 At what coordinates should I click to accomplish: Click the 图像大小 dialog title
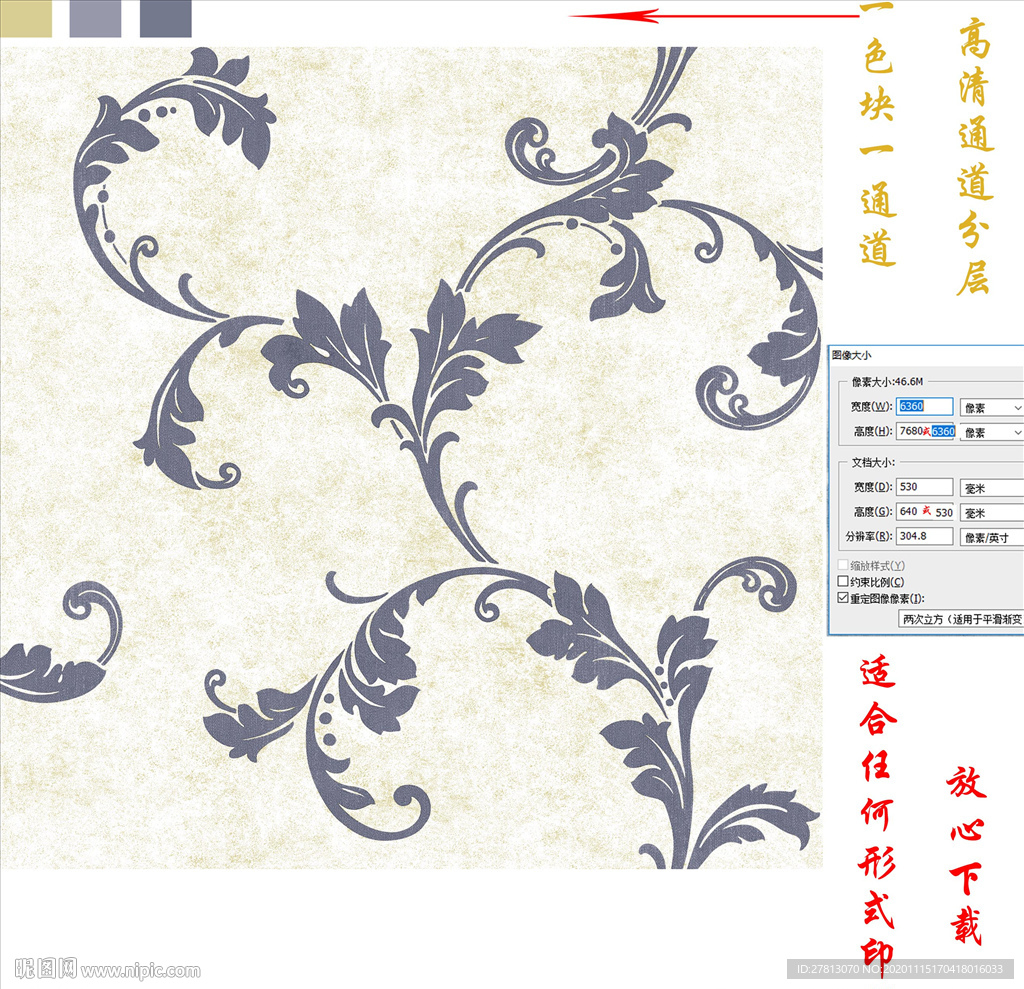pos(852,355)
